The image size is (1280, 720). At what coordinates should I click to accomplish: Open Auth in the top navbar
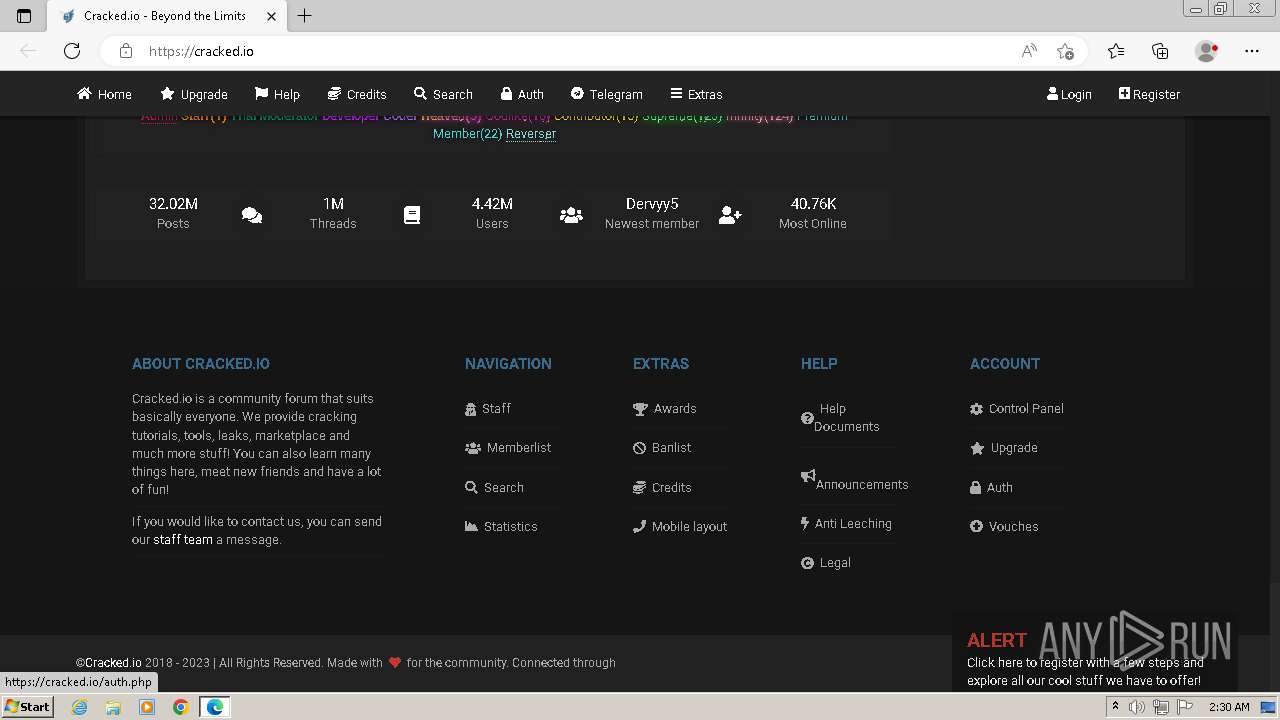coord(522,94)
